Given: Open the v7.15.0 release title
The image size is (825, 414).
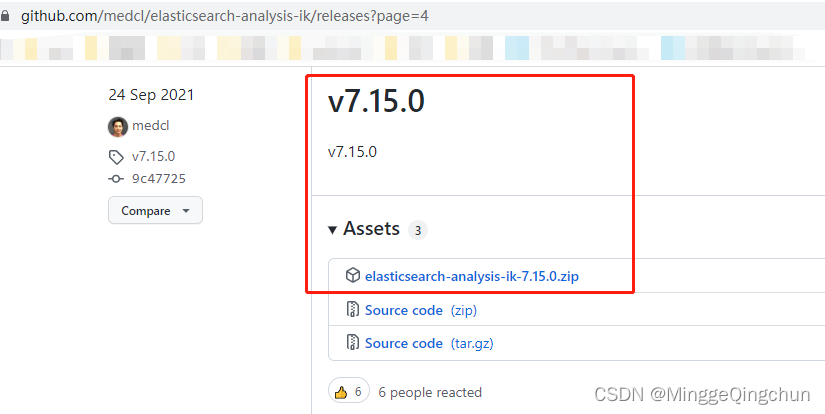Looking at the screenshot, I should coord(376,102).
